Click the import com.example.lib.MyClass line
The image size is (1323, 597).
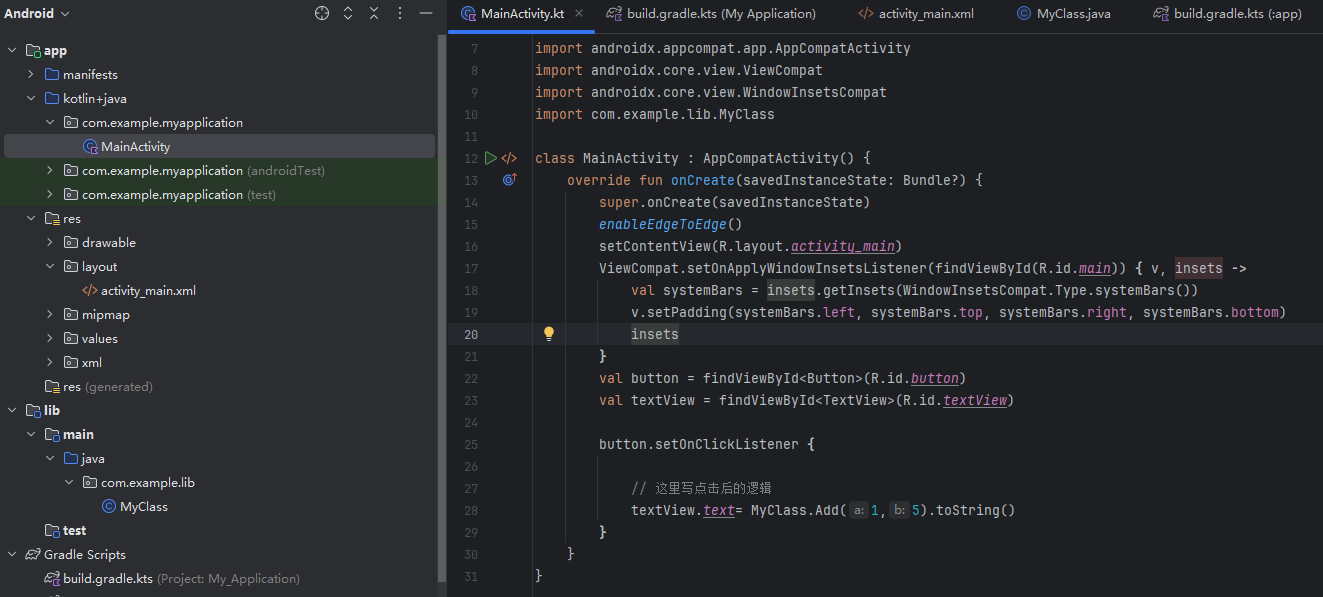click(655, 114)
